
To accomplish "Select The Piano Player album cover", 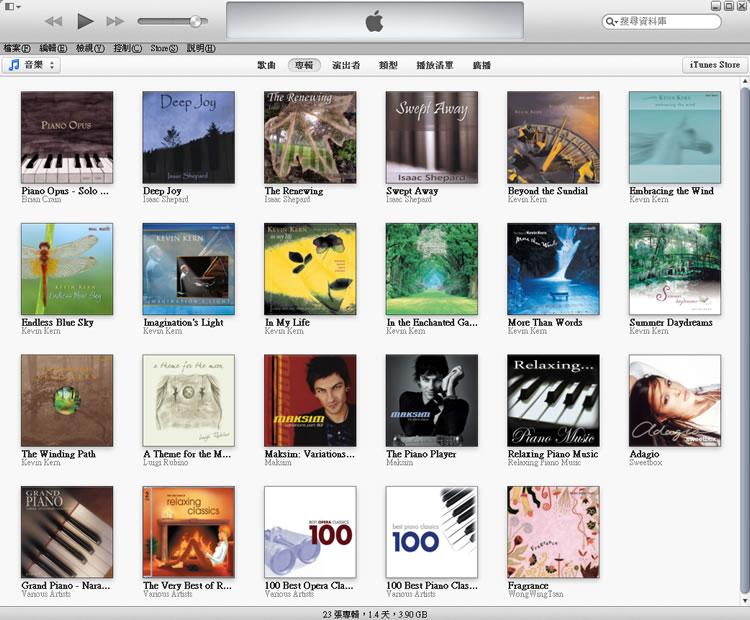I will click(x=432, y=401).
